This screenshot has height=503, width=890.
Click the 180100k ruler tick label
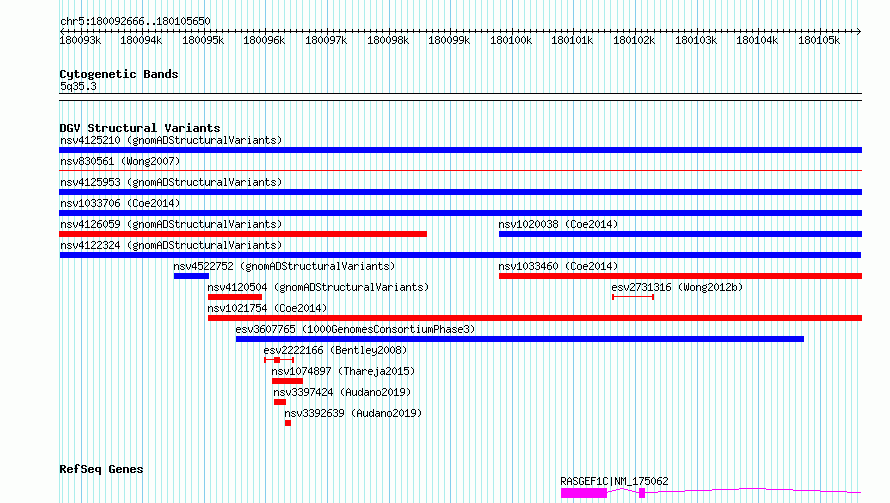click(x=511, y=40)
